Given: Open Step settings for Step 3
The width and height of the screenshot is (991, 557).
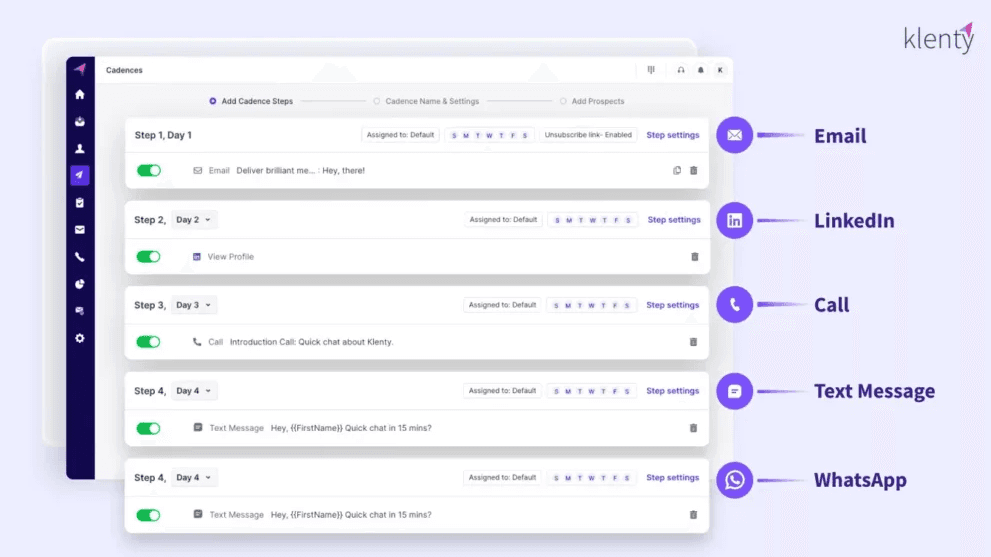Looking at the screenshot, I should (672, 305).
